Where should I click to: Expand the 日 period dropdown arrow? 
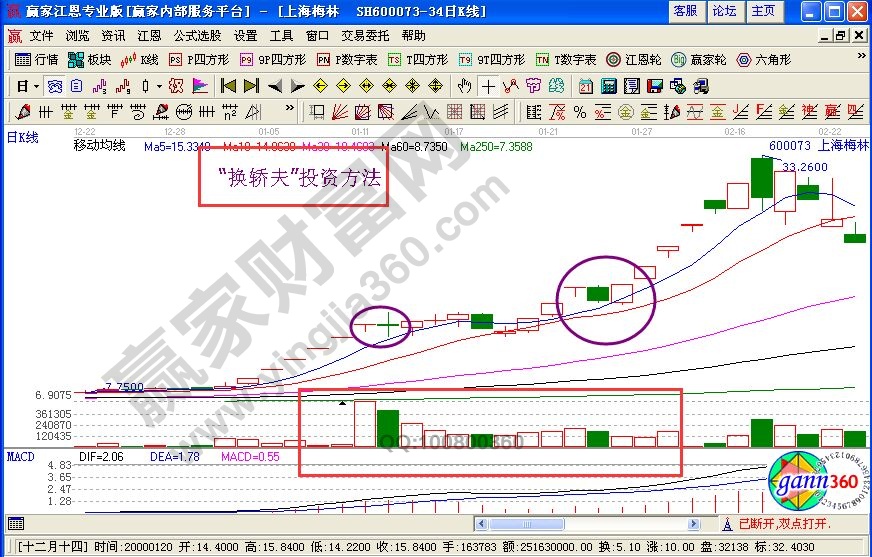coord(37,86)
